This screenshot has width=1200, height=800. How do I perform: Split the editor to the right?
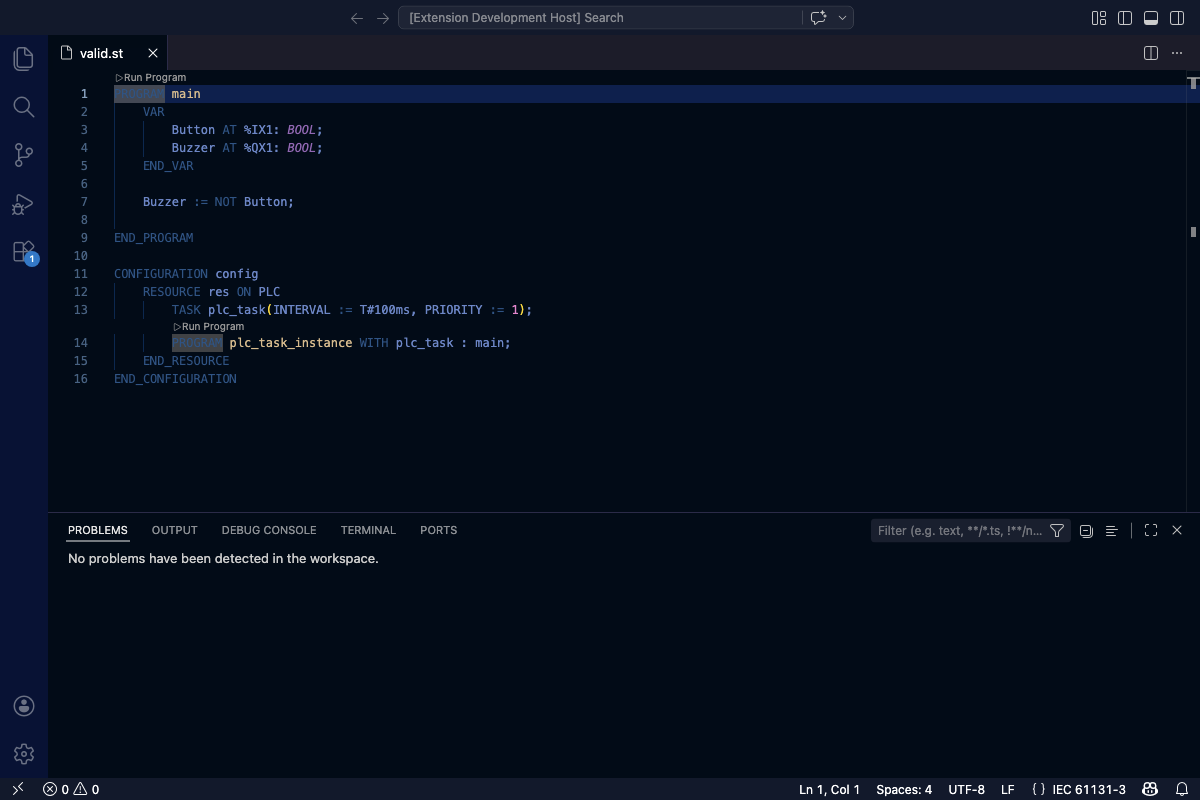1151,53
